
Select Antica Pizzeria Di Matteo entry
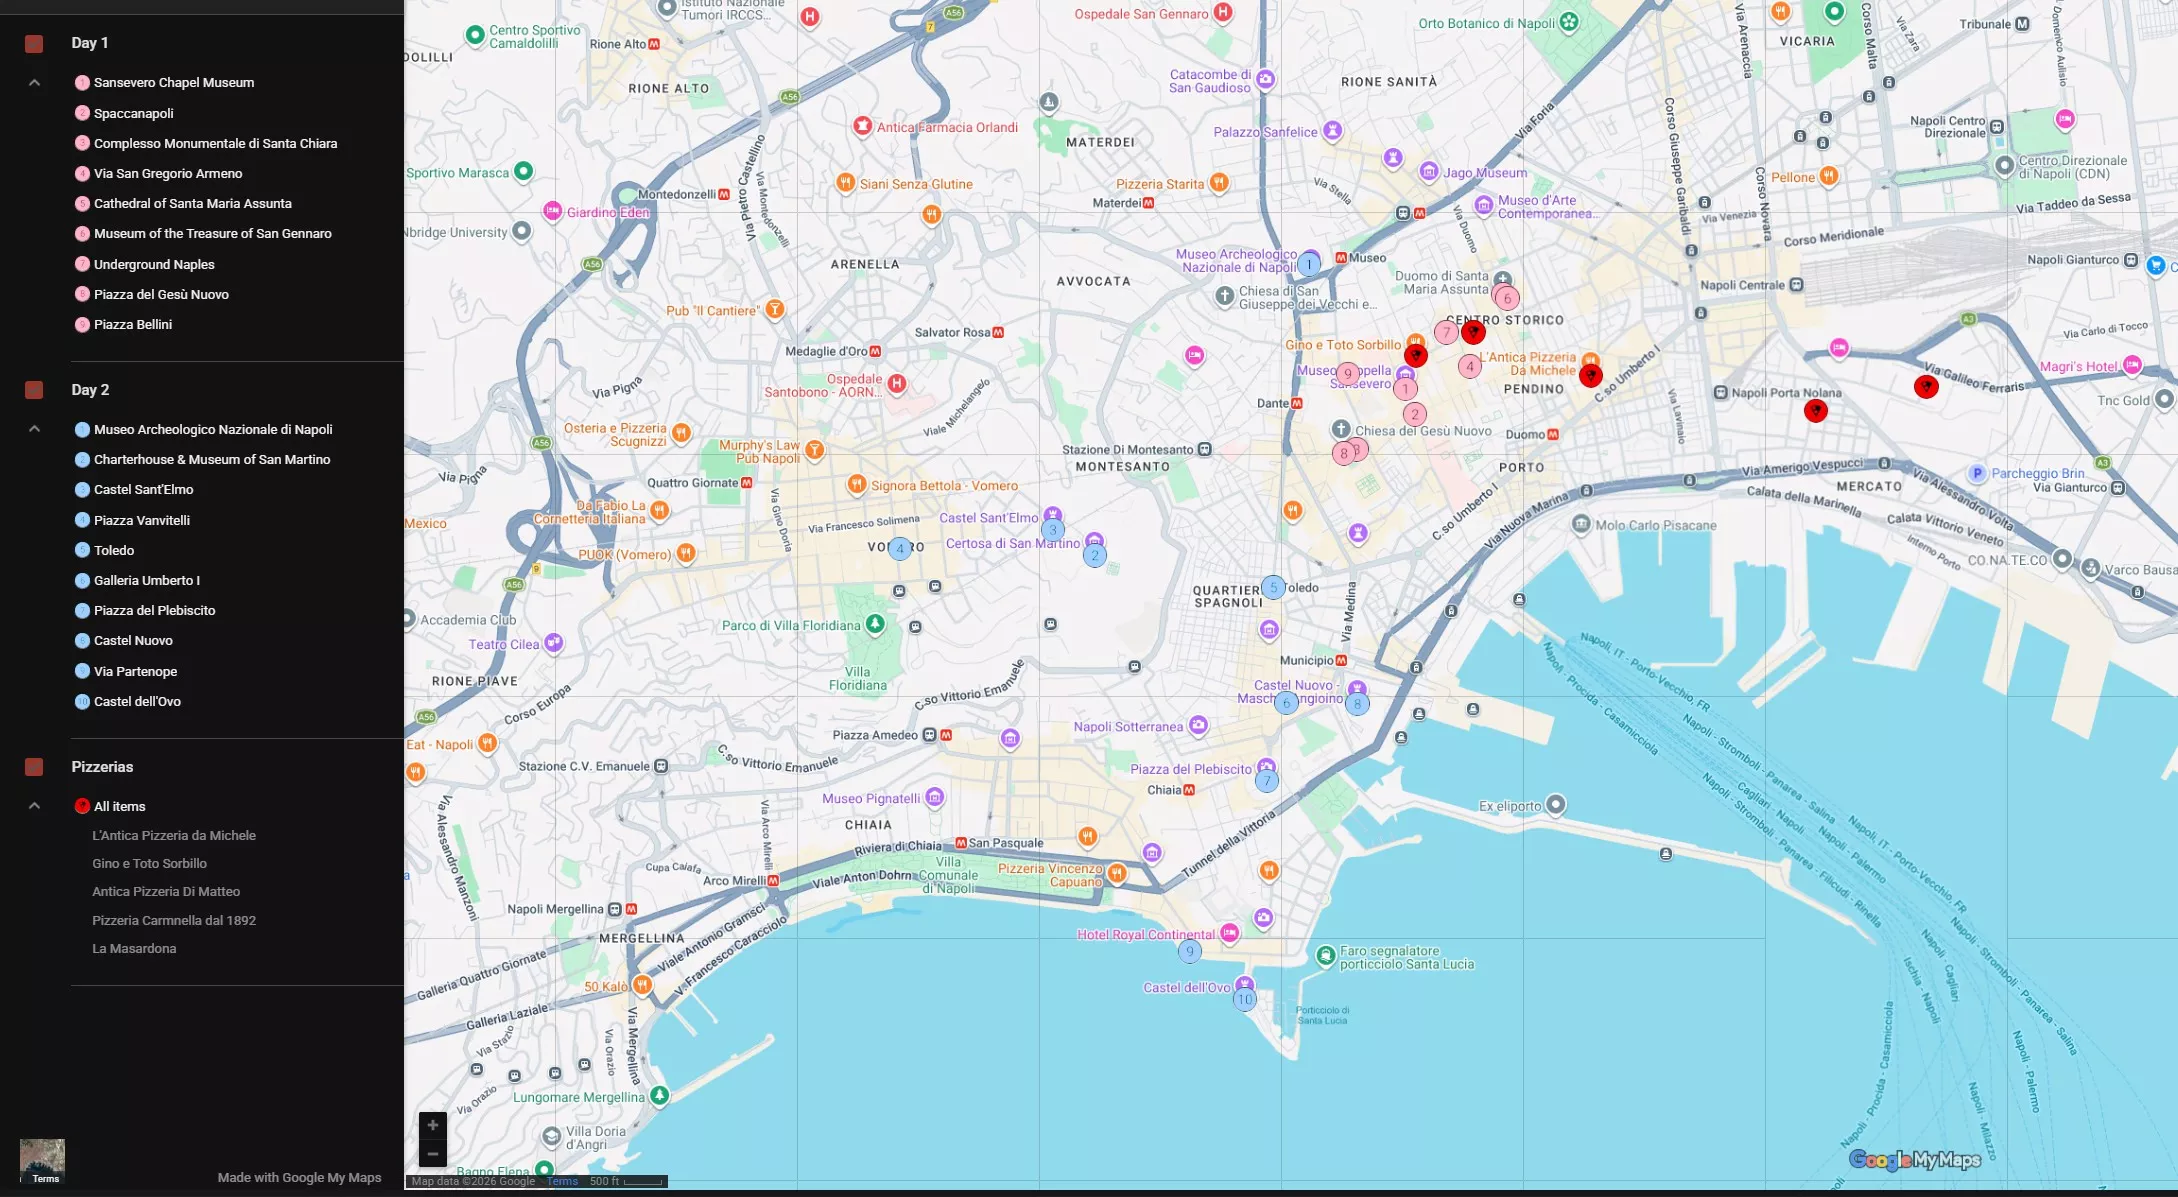[x=166, y=891]
